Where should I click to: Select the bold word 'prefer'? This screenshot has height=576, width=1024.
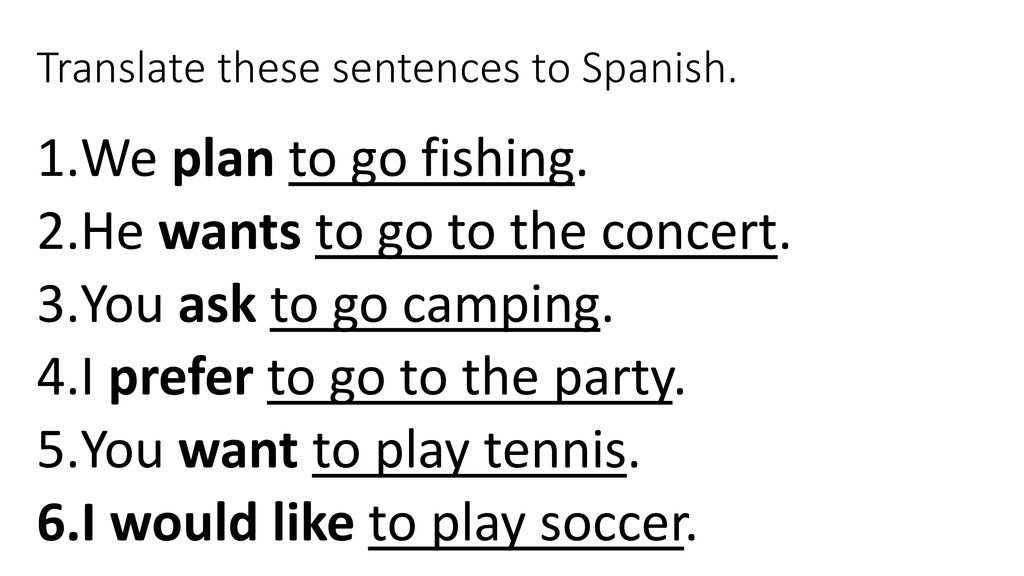click(x=181, y=379)
